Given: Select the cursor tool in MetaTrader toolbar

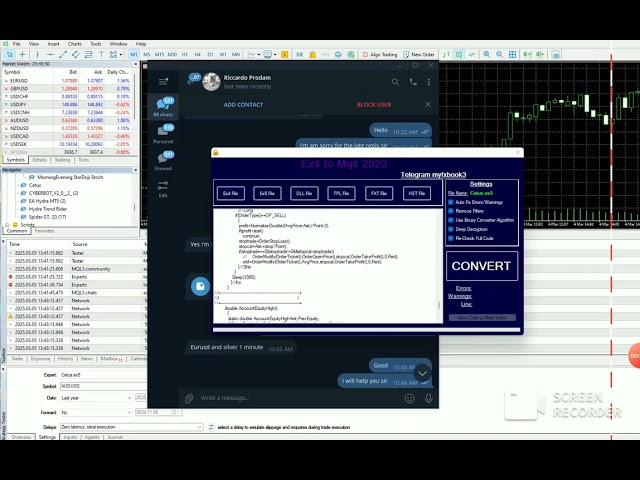Looking at the screenshot, I should click(9, 54).
